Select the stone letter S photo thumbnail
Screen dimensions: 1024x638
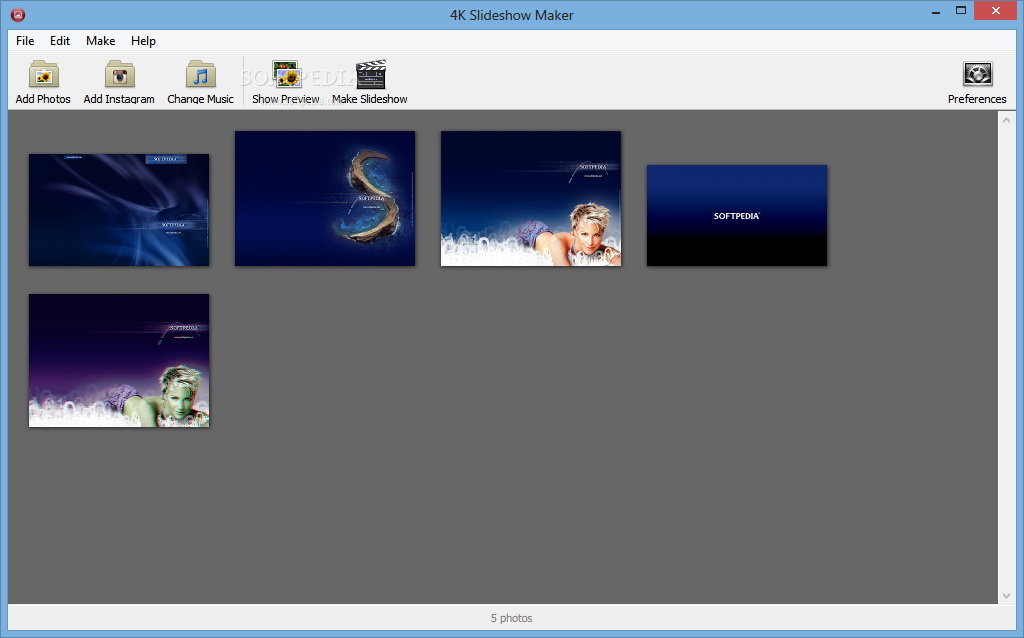click(325, 199)
